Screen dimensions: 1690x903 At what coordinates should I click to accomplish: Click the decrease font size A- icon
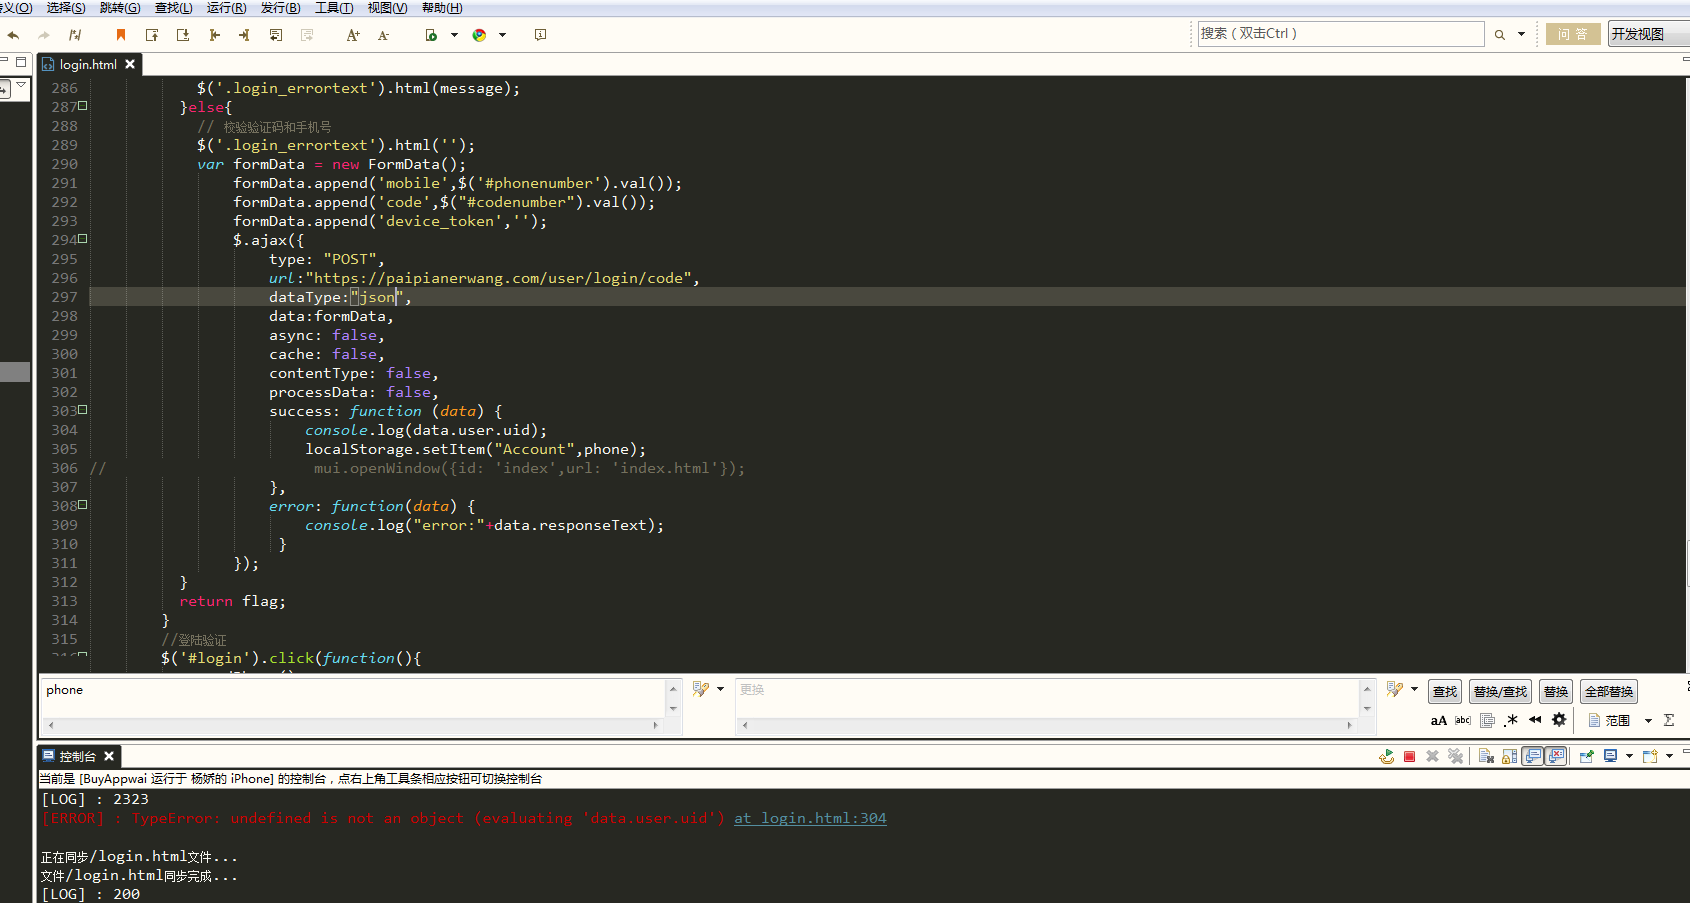pyautogui.click(x=383, y=35)
